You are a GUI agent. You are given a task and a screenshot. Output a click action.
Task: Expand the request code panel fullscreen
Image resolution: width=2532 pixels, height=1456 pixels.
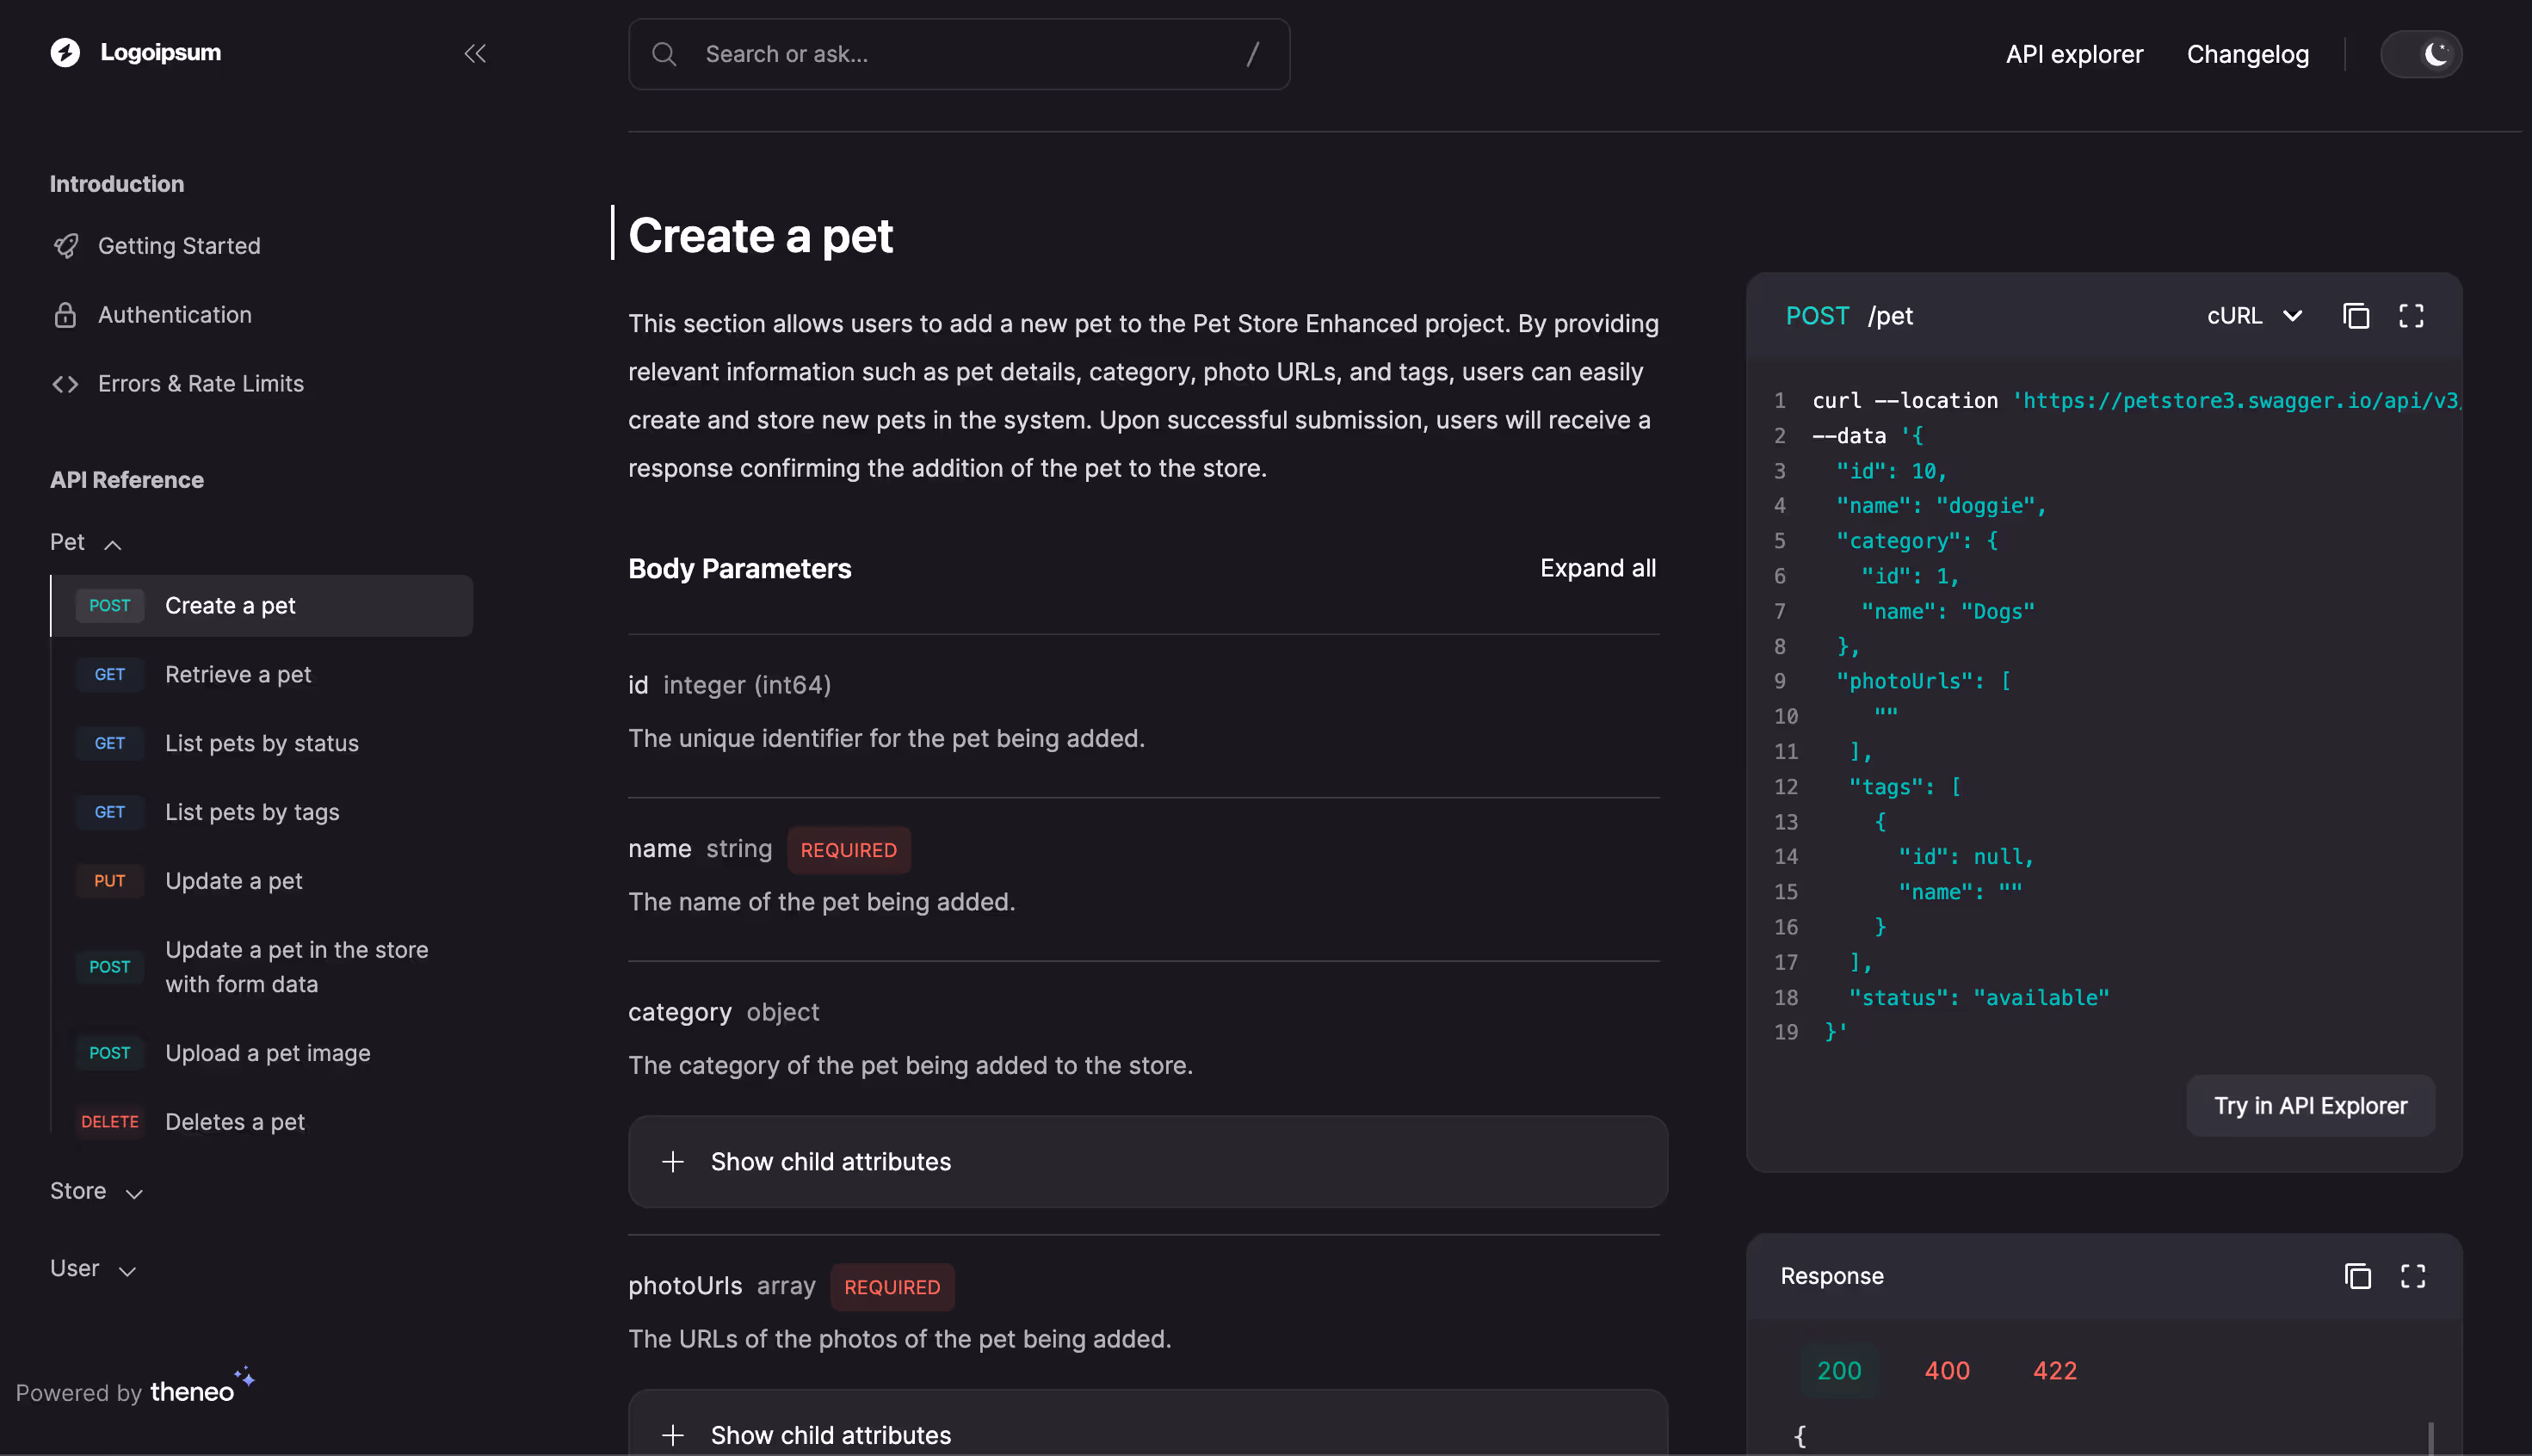pos(2411,316)
